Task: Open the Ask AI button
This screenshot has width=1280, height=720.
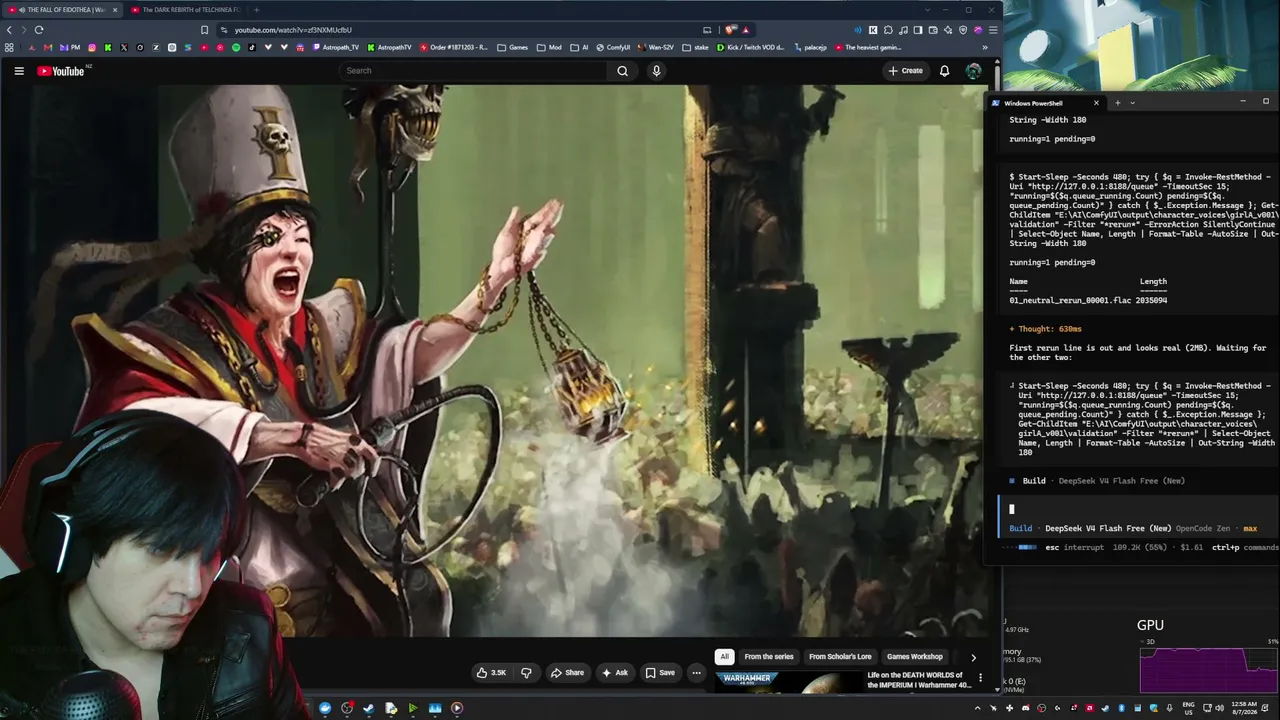Action: tap(615, 673)
